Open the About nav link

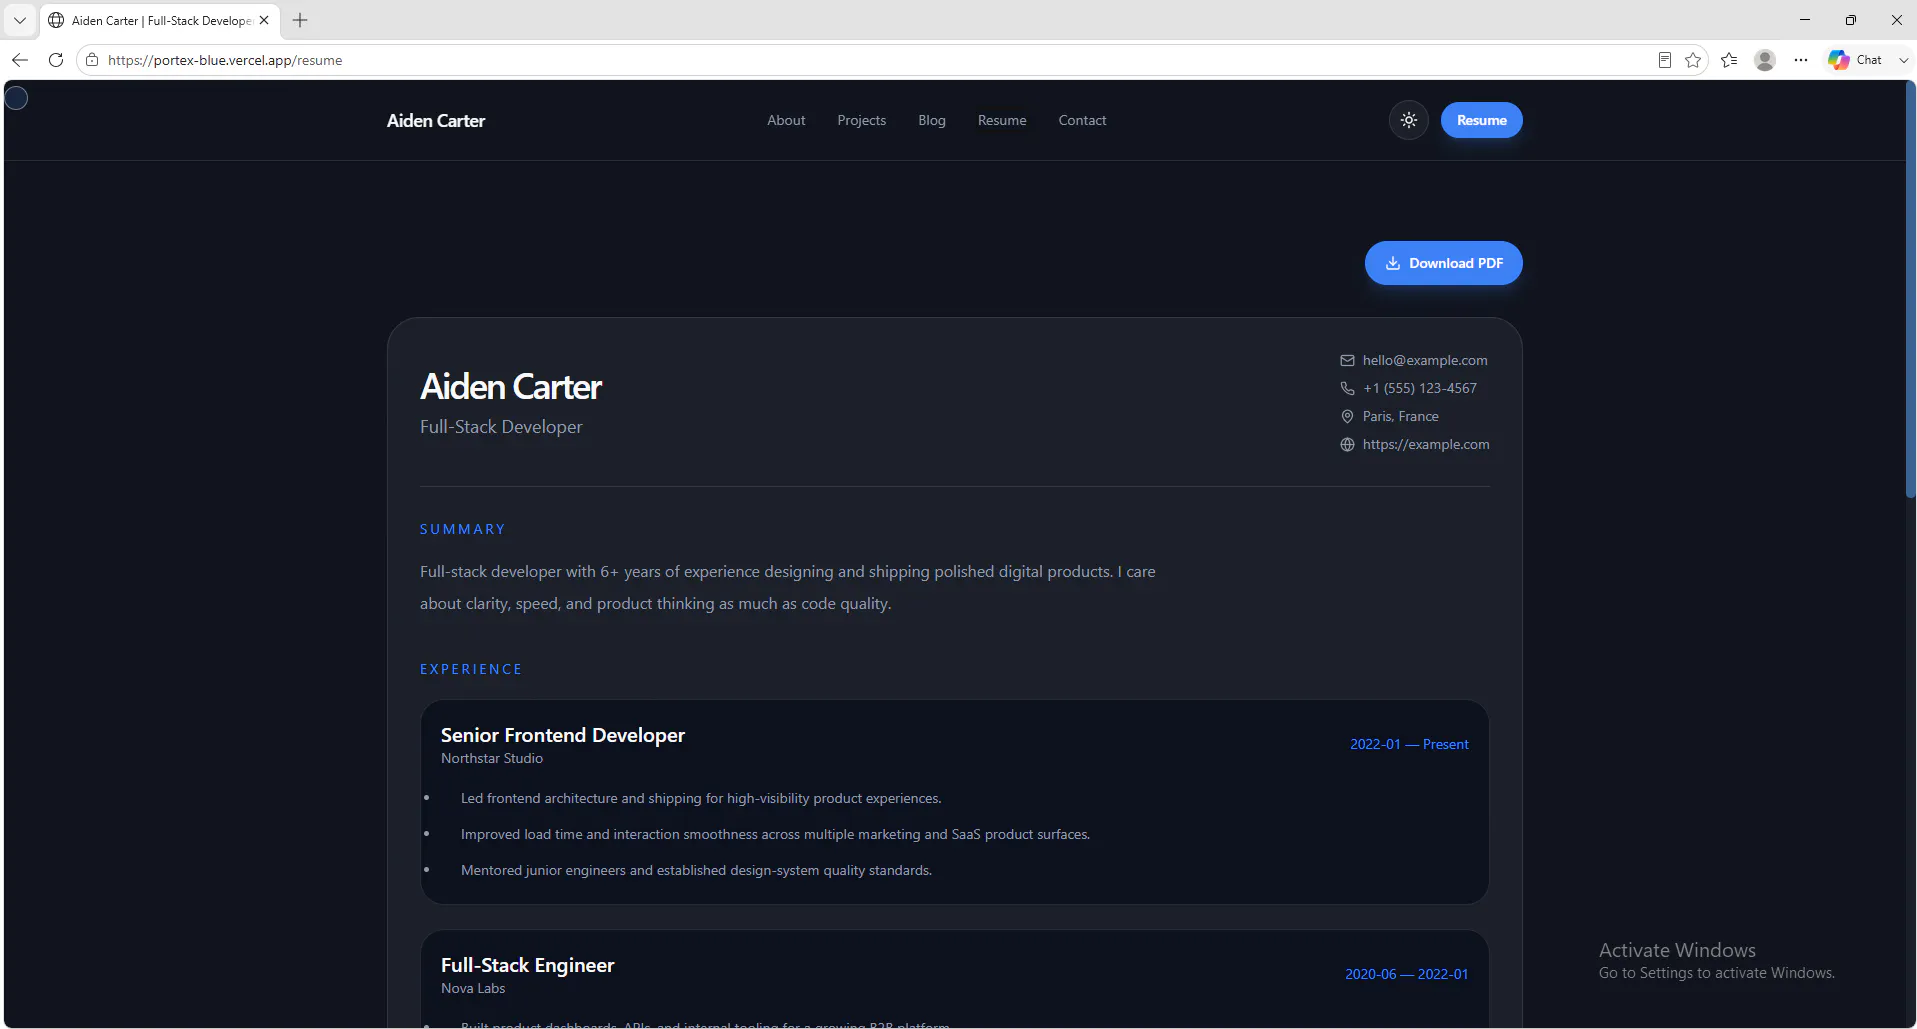[x=786, y=120]
